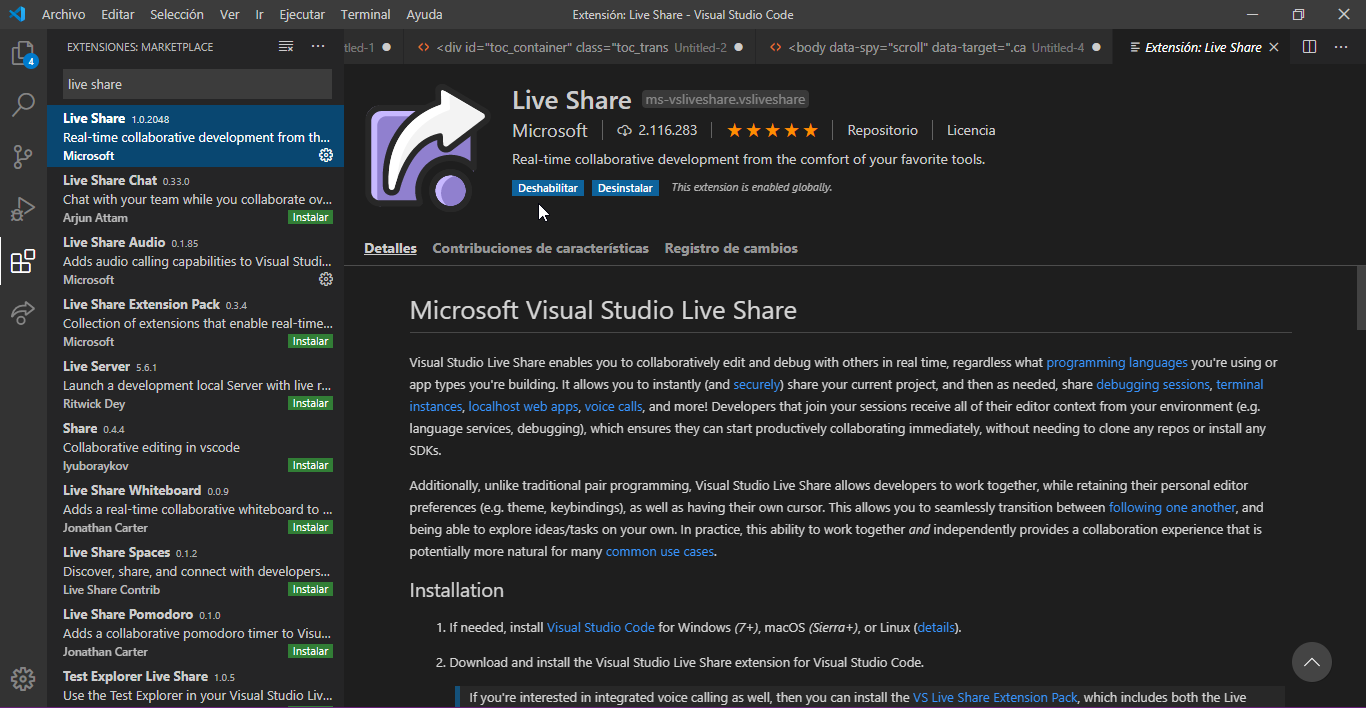The height and width of the screenshot is (708, 1366).
Task: Open the 'details' link for Linux
Action: 936,627
